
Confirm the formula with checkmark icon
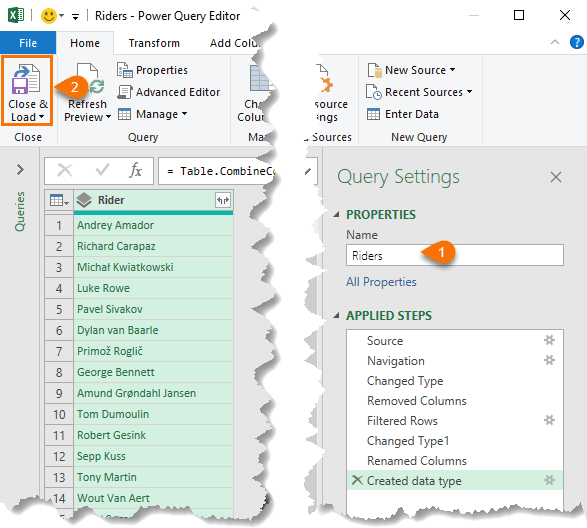(x=102, y=170)
